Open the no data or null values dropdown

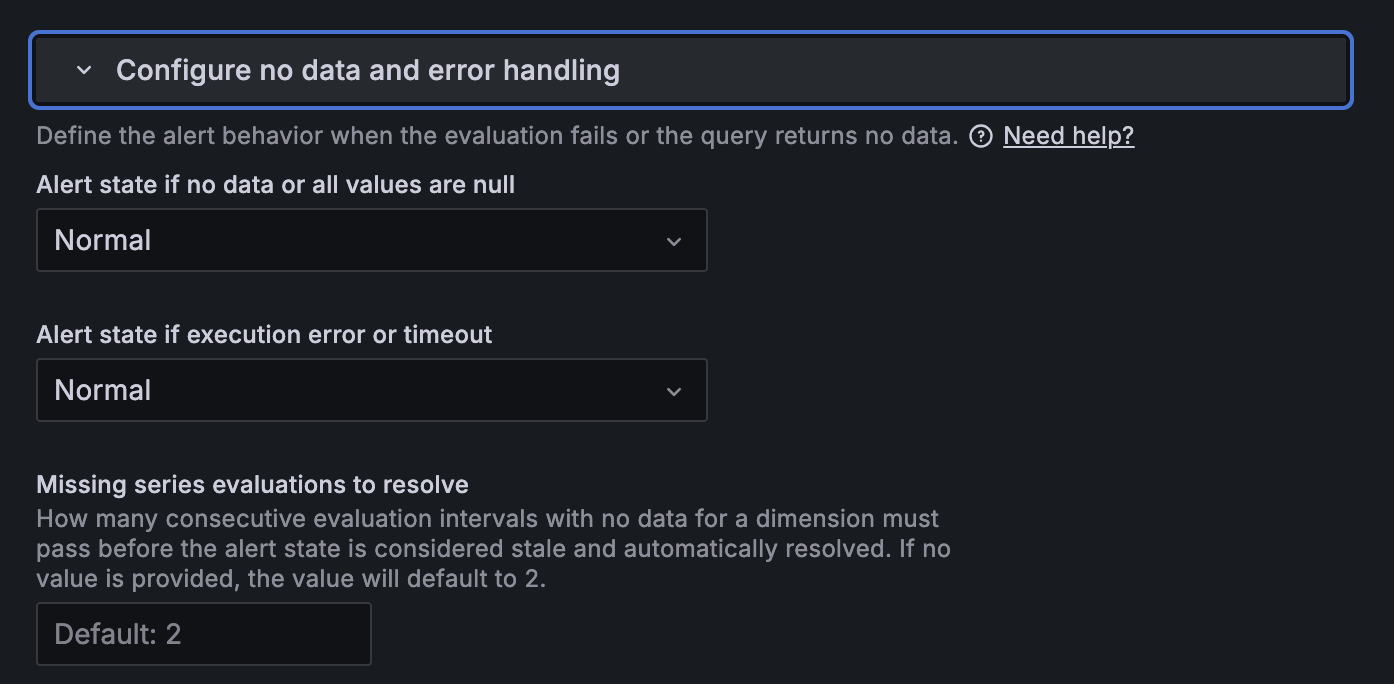[x=371, y=240]
